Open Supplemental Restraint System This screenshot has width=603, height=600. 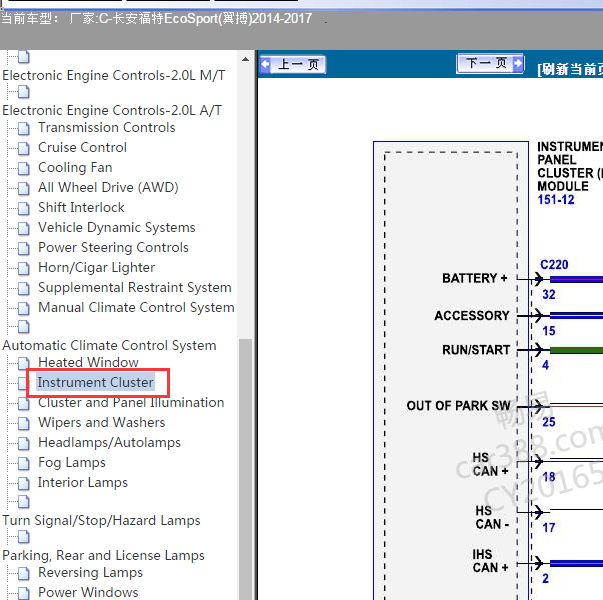coord(135,287)
